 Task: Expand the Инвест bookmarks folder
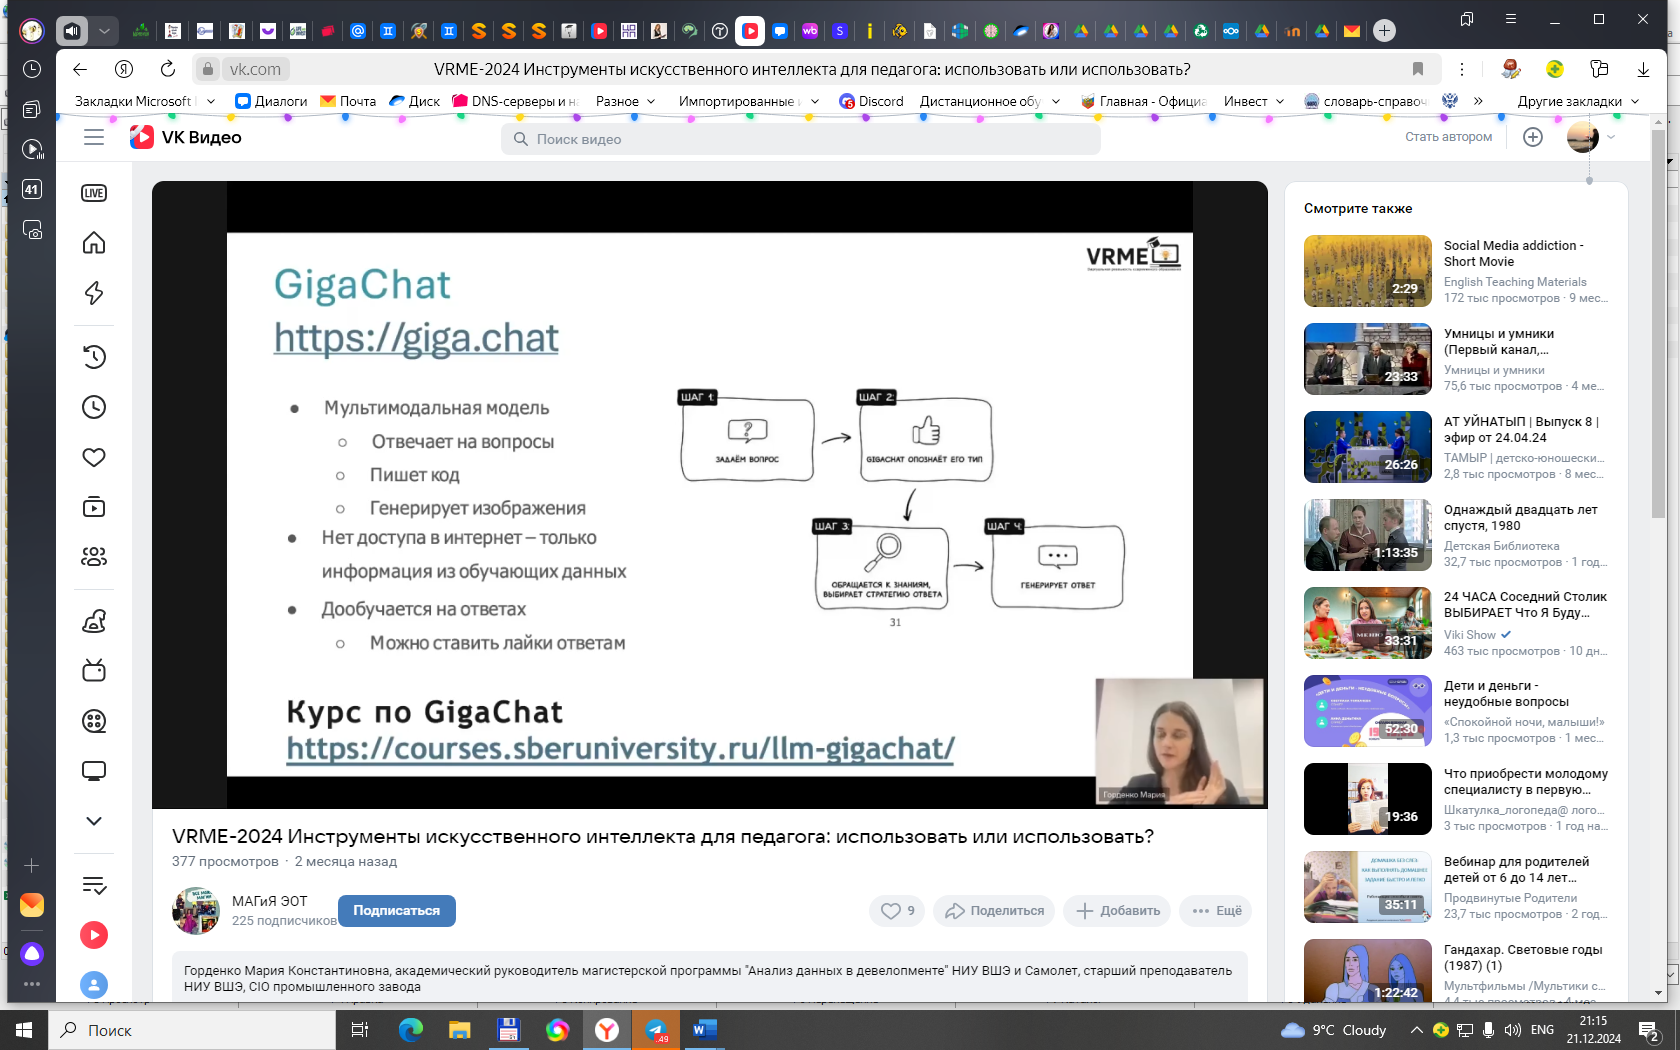click(1254, 101)
